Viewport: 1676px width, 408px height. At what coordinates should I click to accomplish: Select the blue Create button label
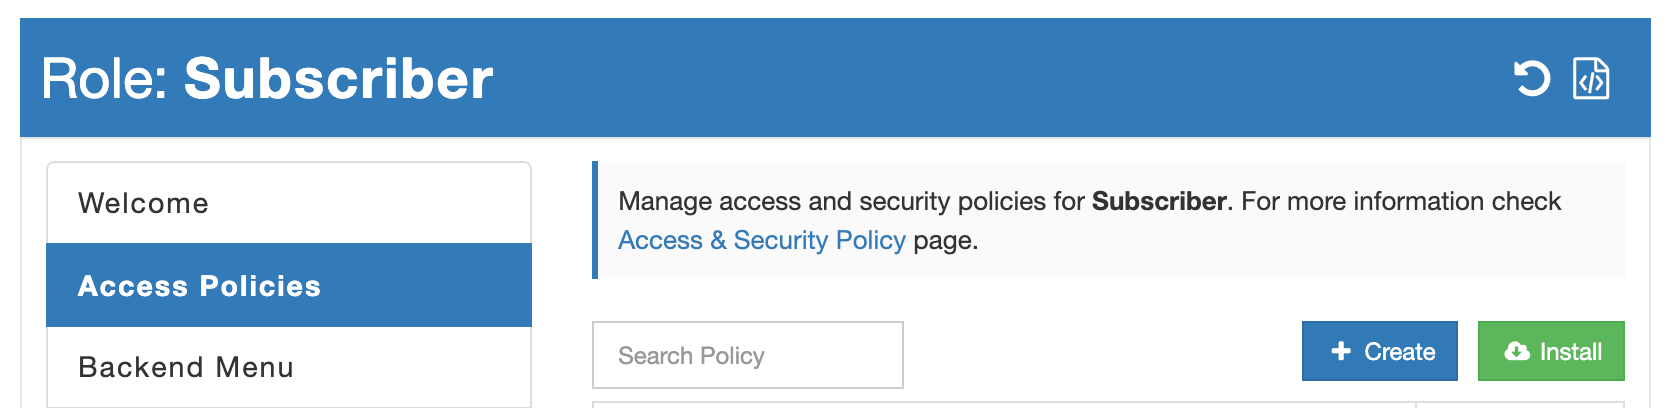(x=1399, y=351)
